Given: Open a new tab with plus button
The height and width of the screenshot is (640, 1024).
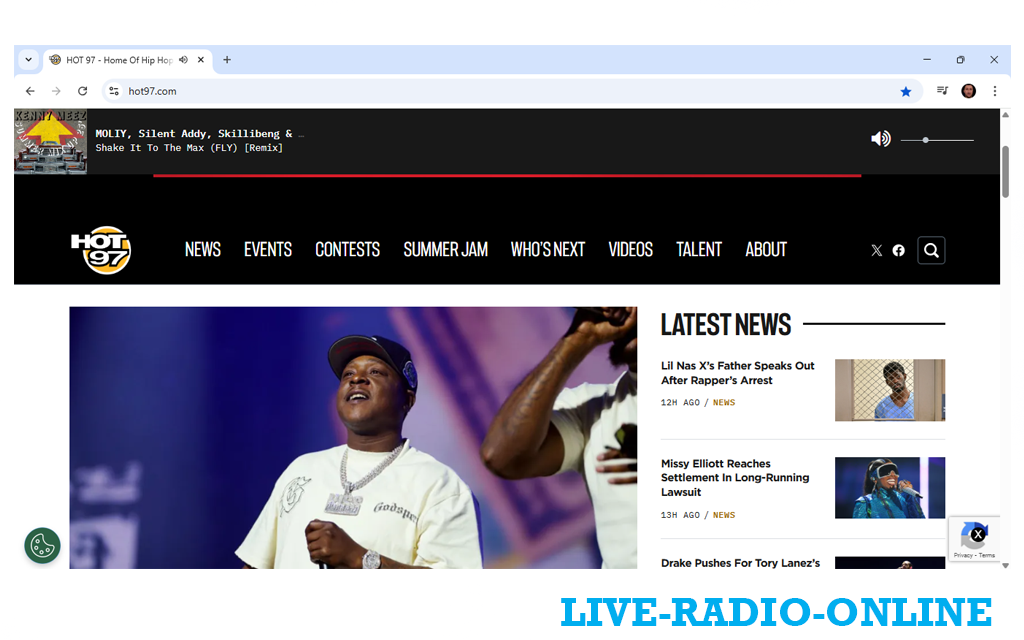Looking at the screenshot, I should click(x=227, y=59).
